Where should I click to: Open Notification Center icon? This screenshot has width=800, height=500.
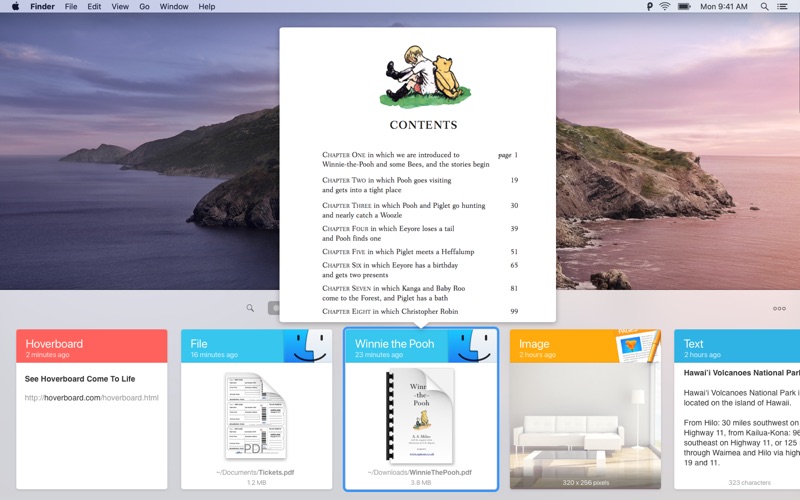click(x=782, y=7)
